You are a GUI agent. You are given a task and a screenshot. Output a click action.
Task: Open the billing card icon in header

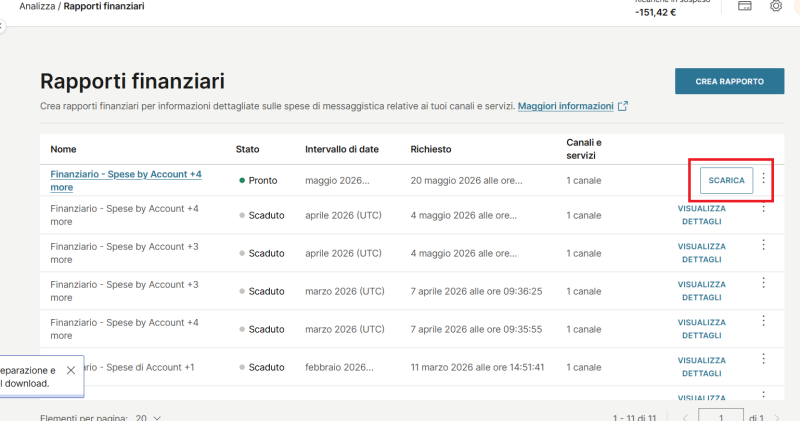[744, 6]
